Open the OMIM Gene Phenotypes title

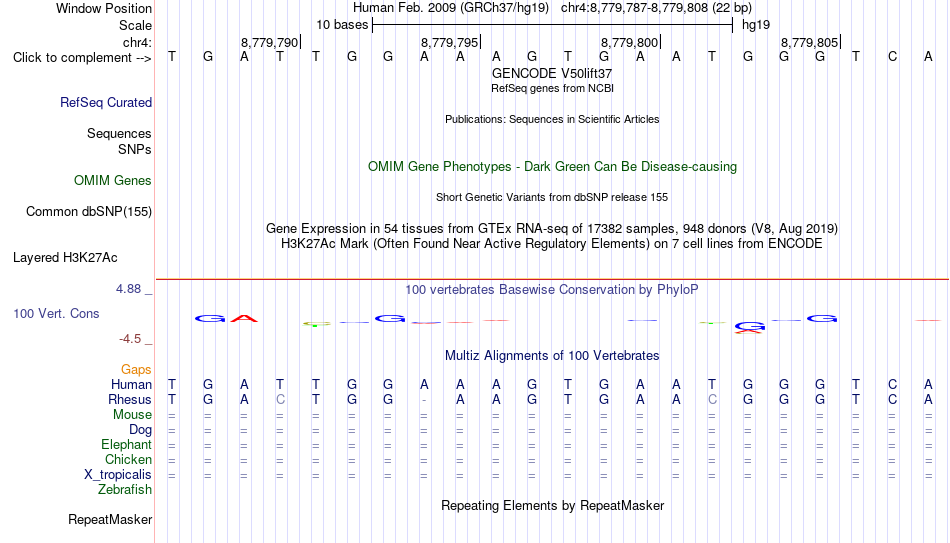pyautogui.click(x=552, y=167)
